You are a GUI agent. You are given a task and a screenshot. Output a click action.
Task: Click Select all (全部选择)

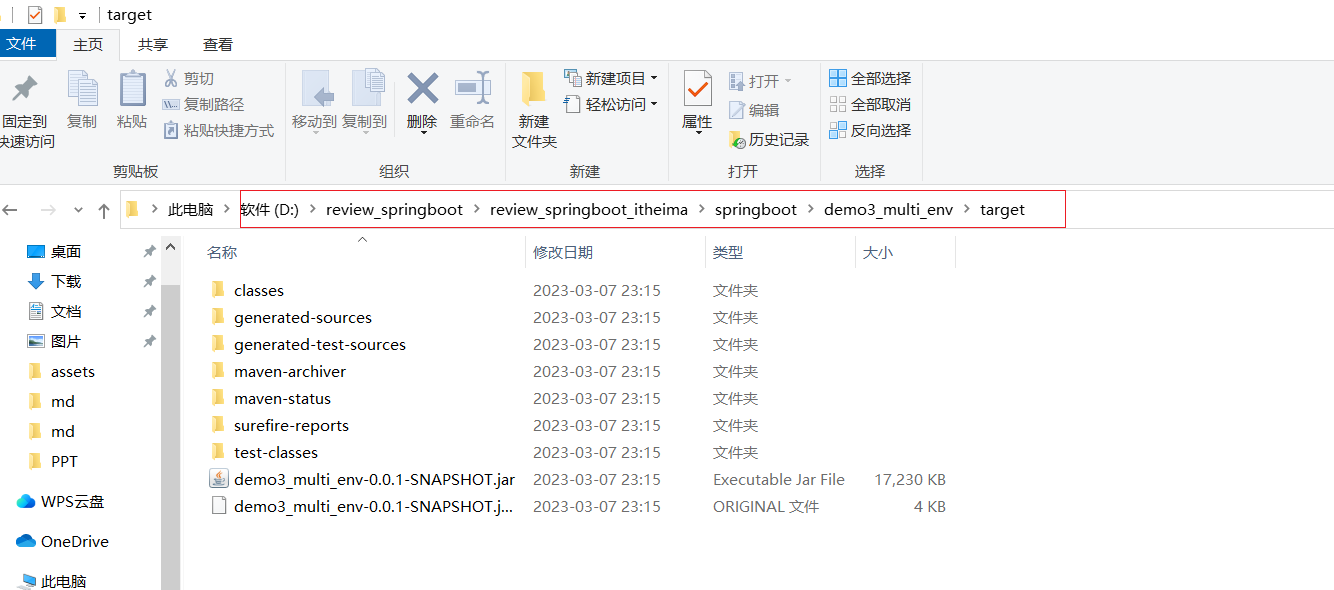[x=870, y=78]
